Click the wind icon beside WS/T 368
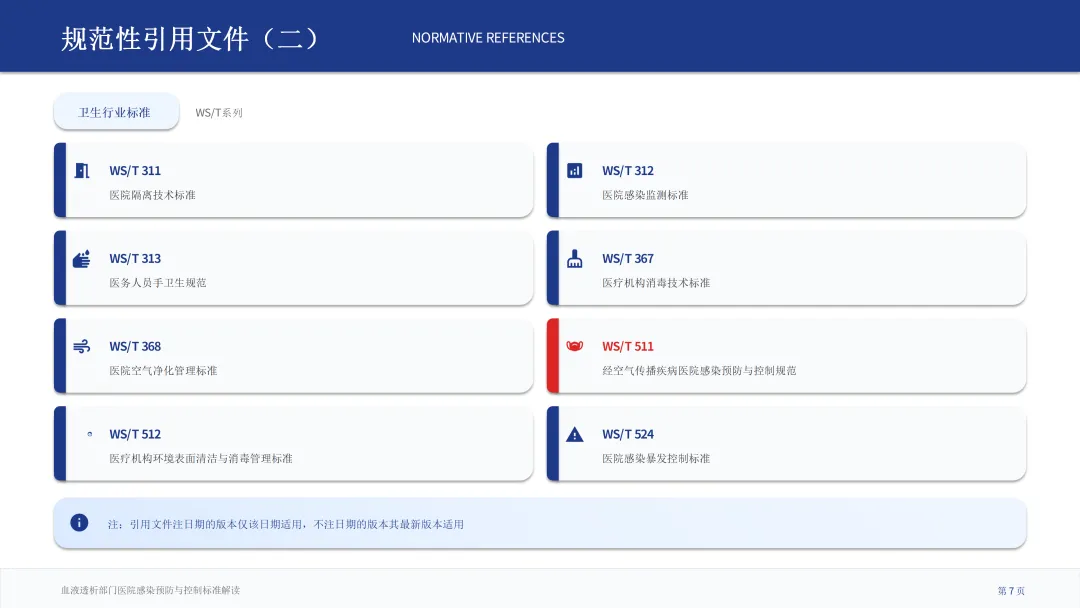The image size is (1080, 608). pos(82,347)
